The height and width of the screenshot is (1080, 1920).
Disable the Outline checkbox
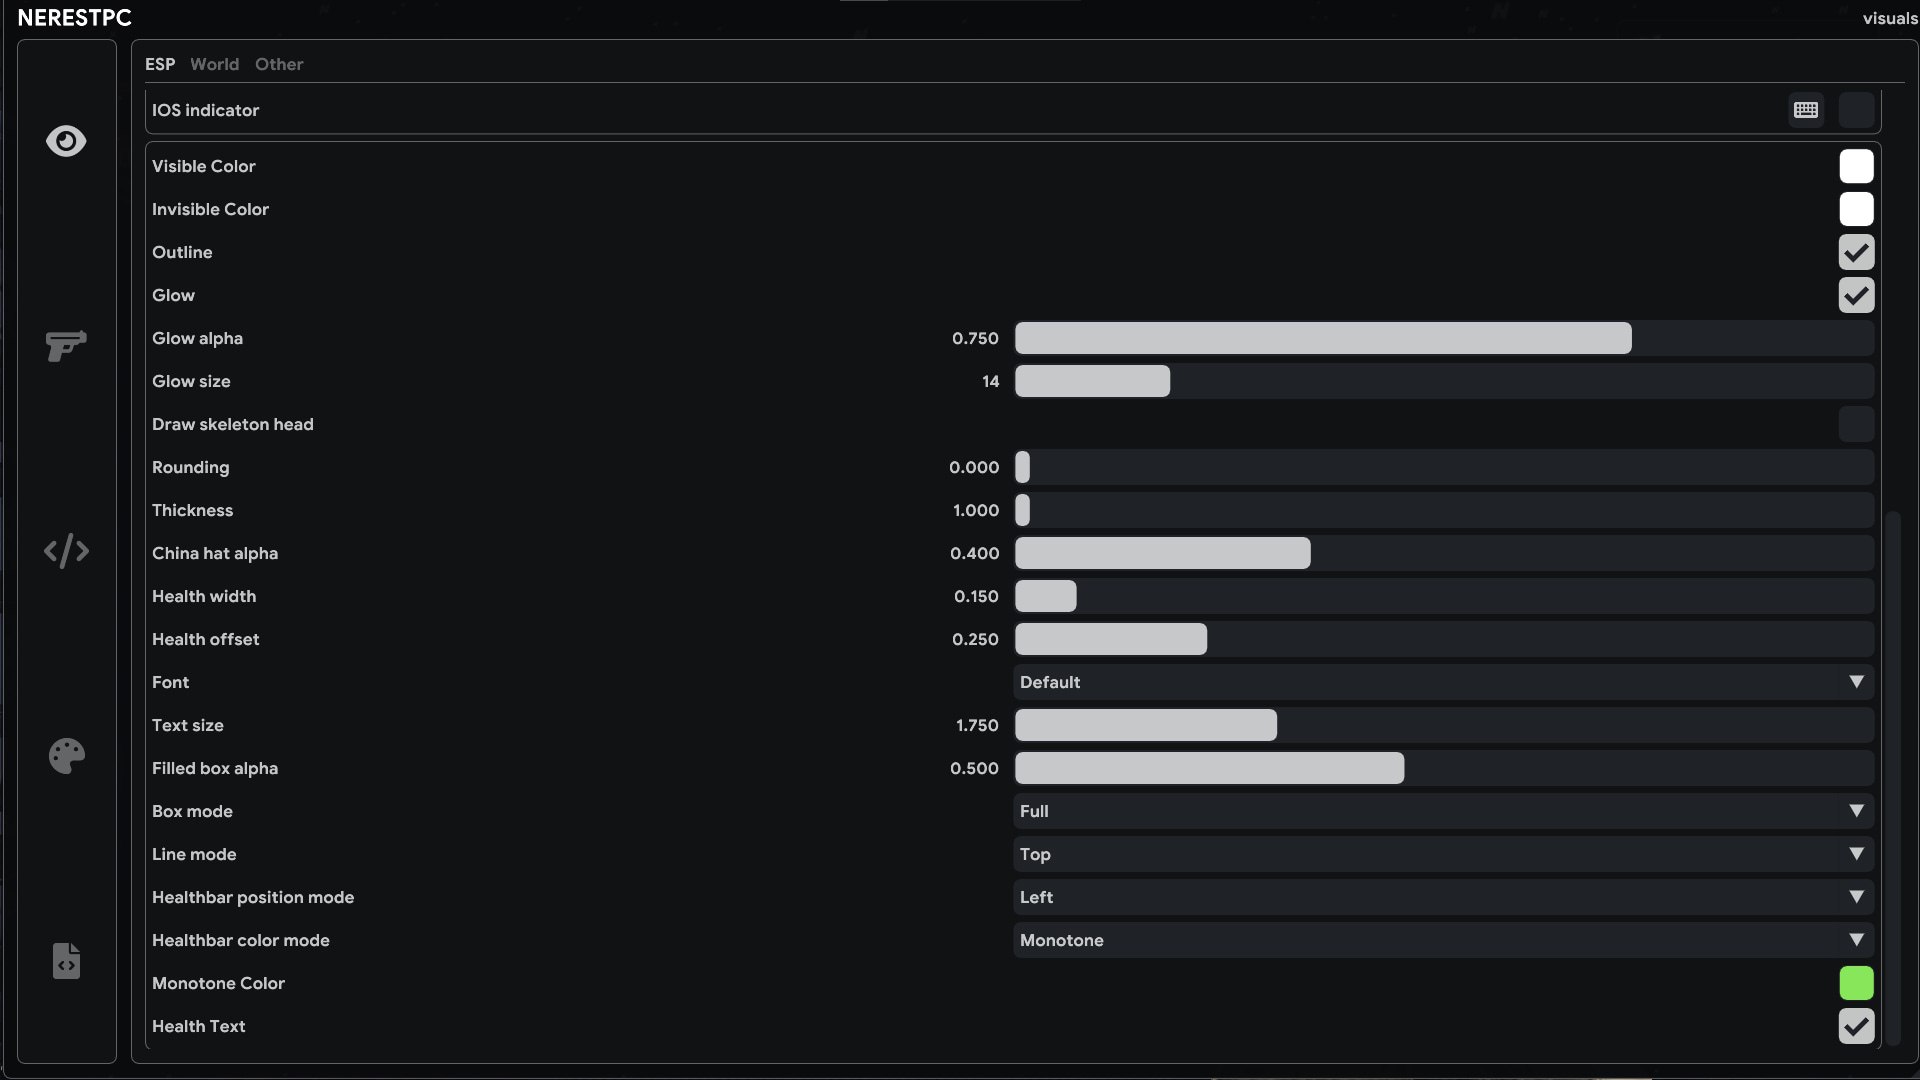pos(1856,253)
